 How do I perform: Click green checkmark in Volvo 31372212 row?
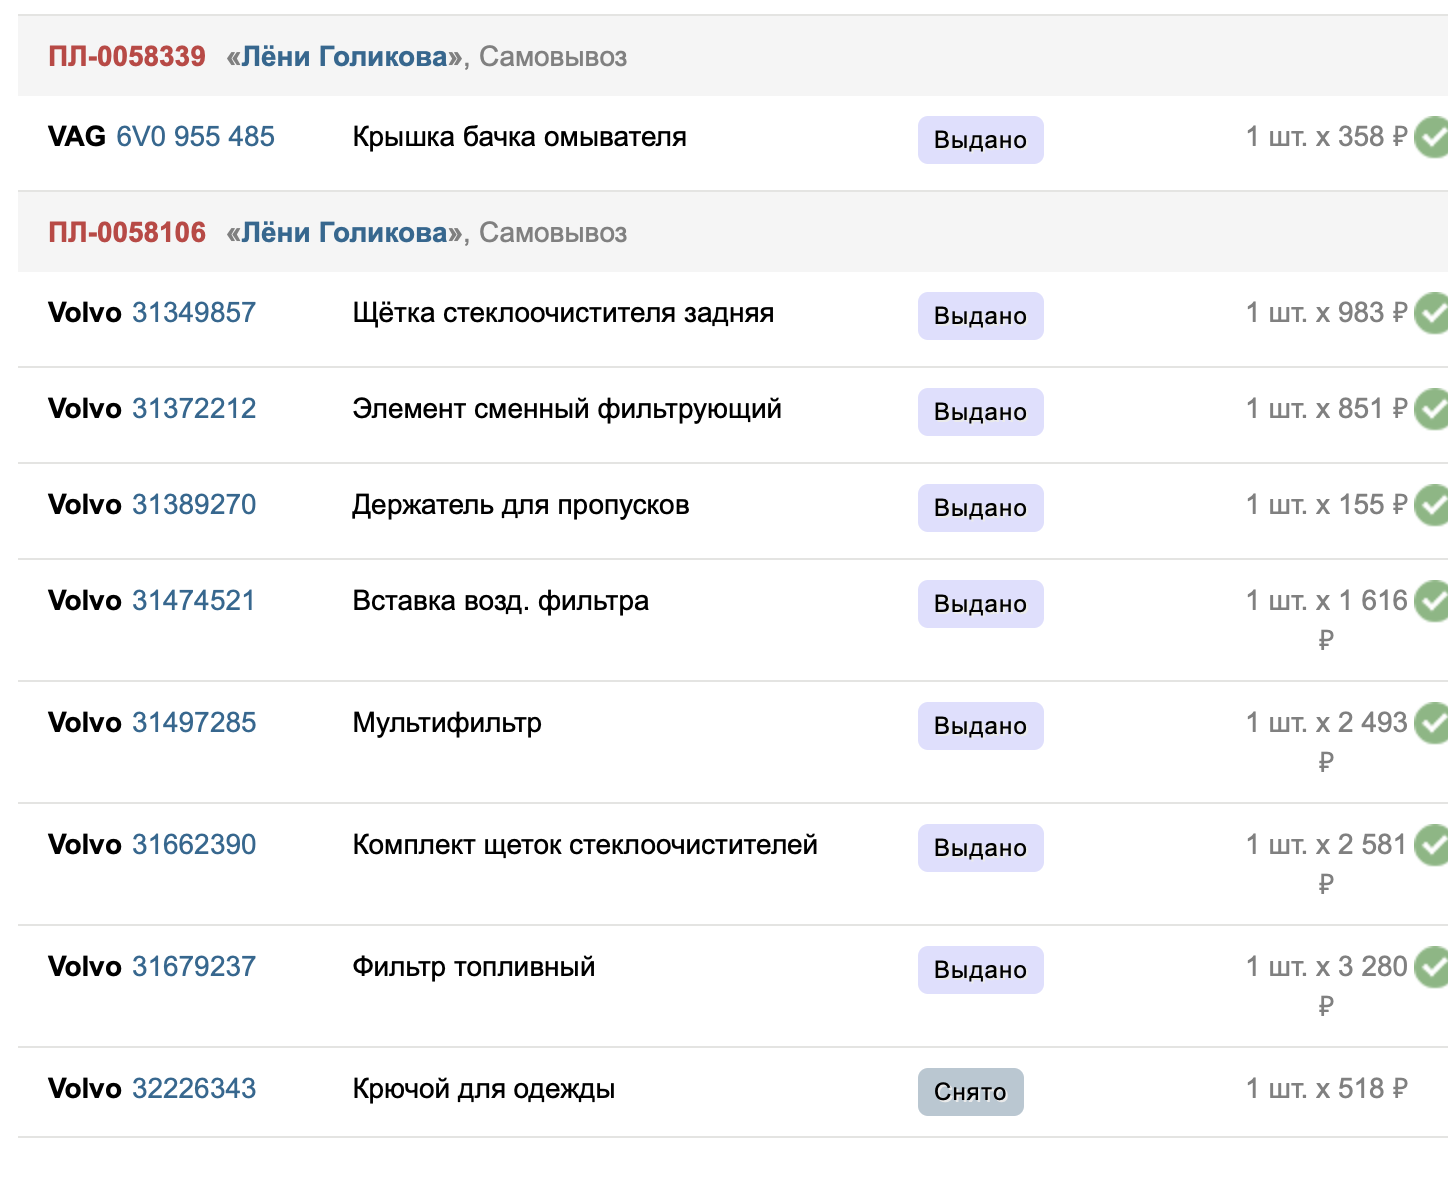[1432, 409]
